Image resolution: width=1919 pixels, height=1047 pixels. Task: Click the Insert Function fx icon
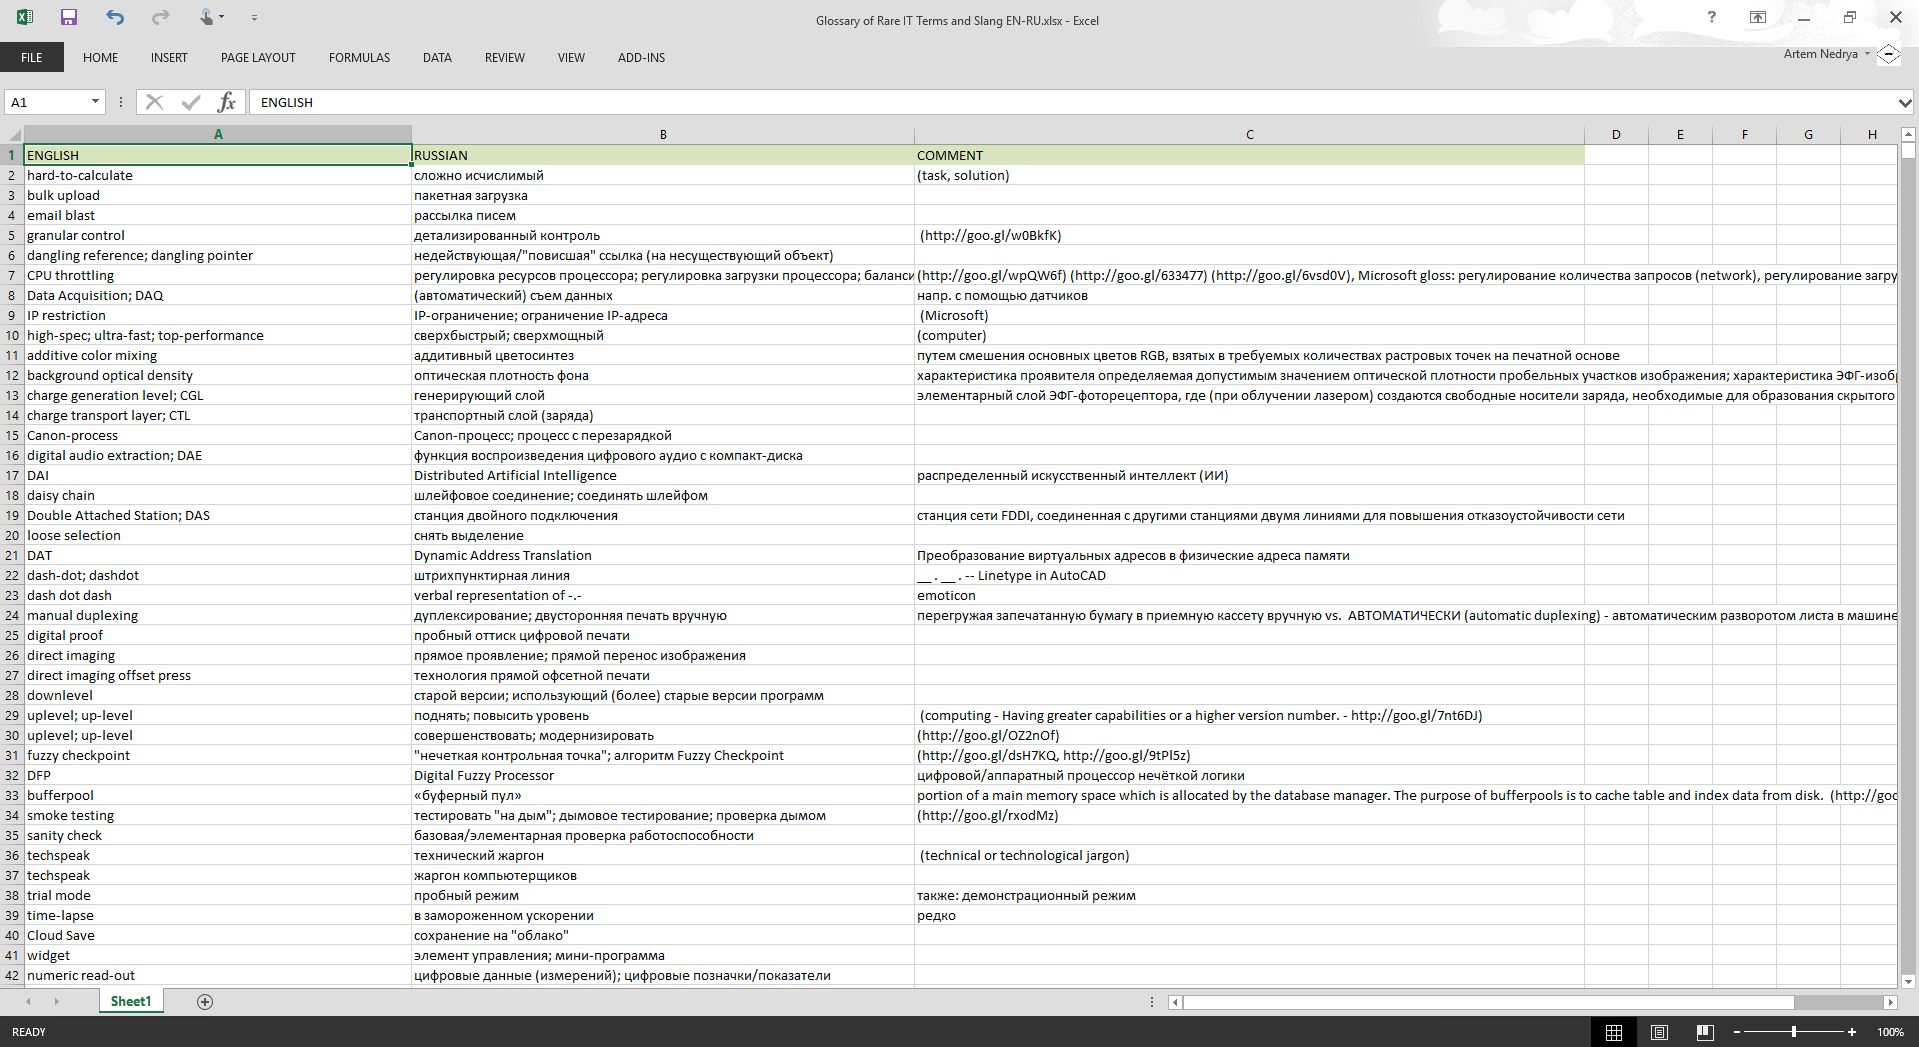tap(227, 102)
